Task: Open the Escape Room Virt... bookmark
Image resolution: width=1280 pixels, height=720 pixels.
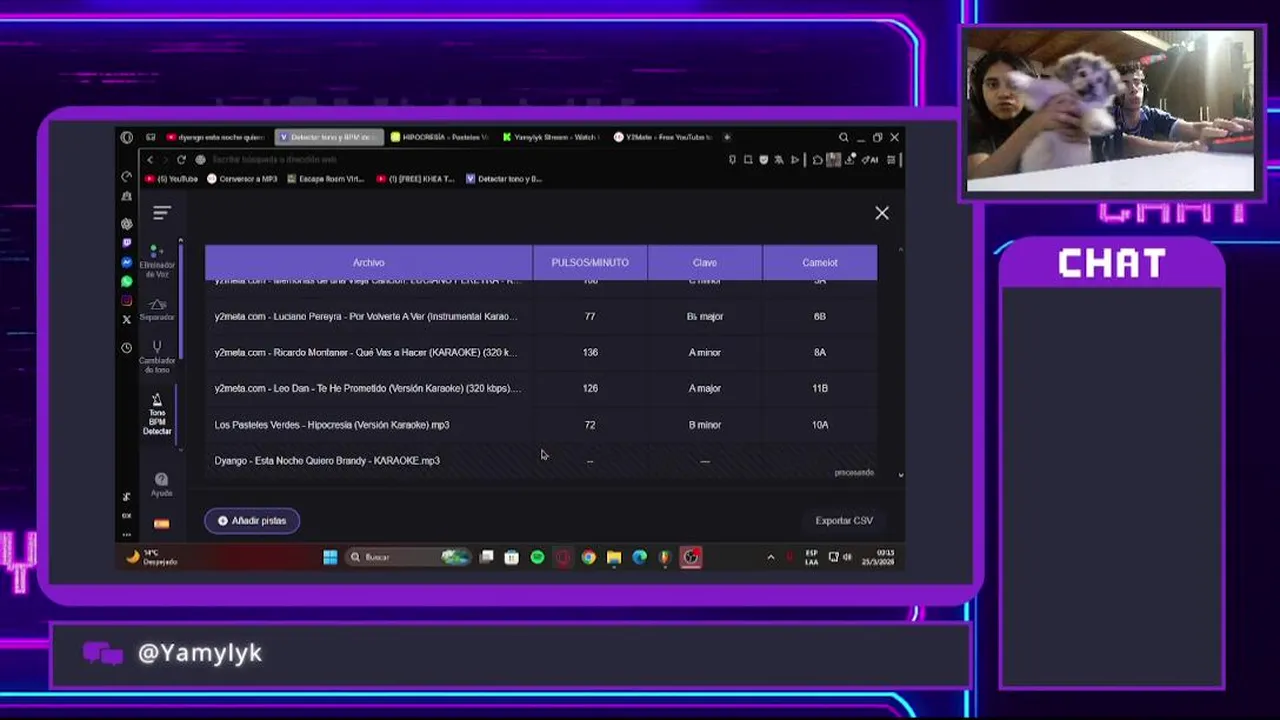Action: [325, 179]
